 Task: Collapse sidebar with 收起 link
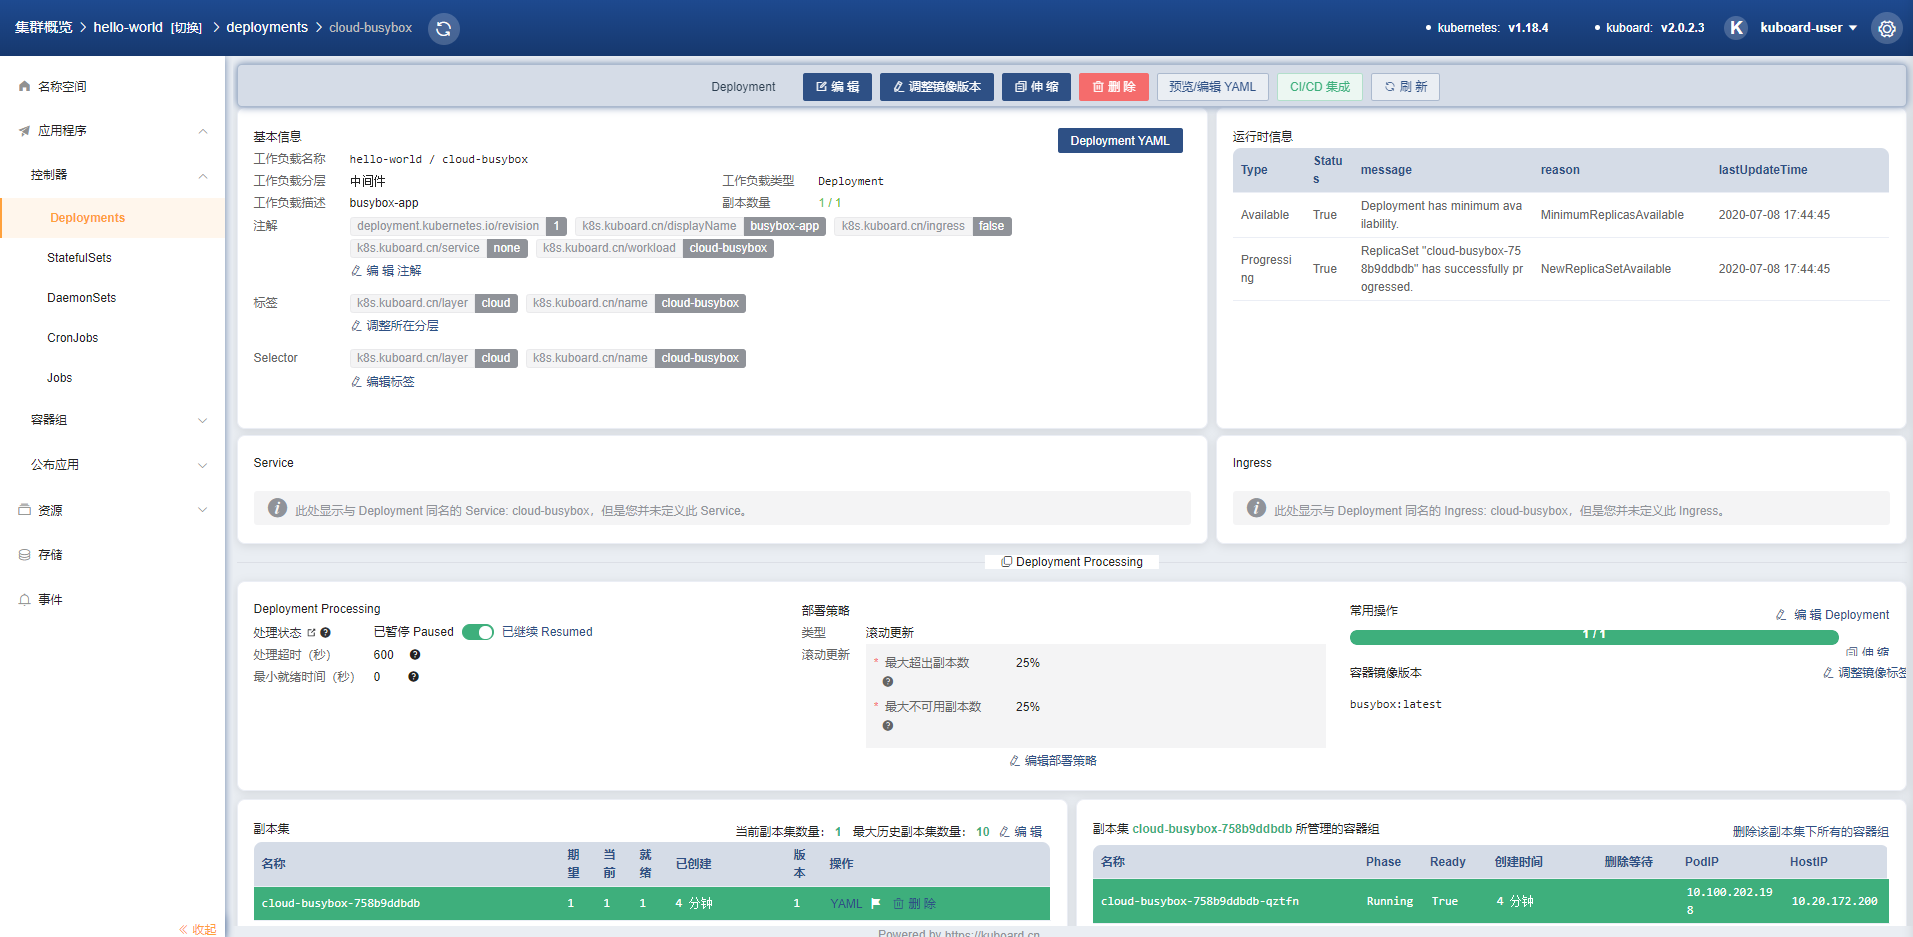(197, 929)
